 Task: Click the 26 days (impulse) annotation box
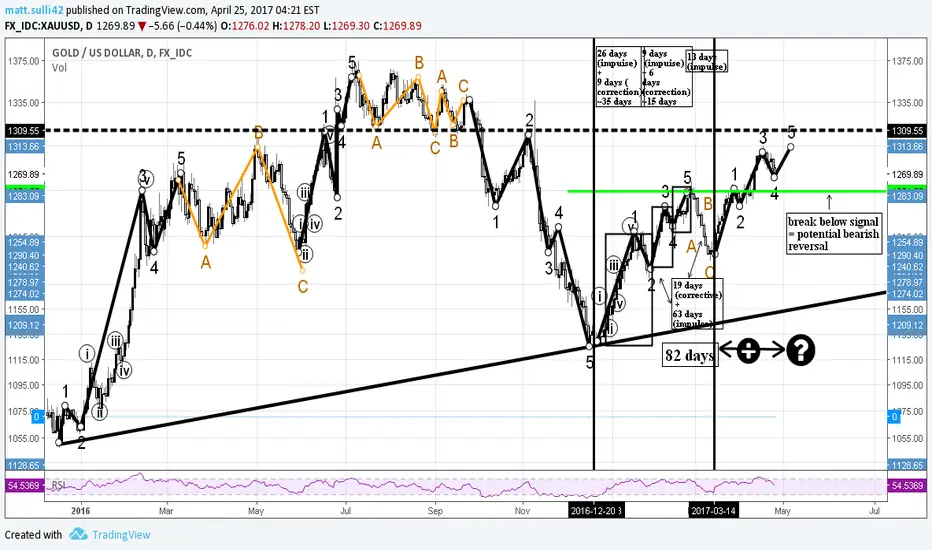tap(618, 77)
